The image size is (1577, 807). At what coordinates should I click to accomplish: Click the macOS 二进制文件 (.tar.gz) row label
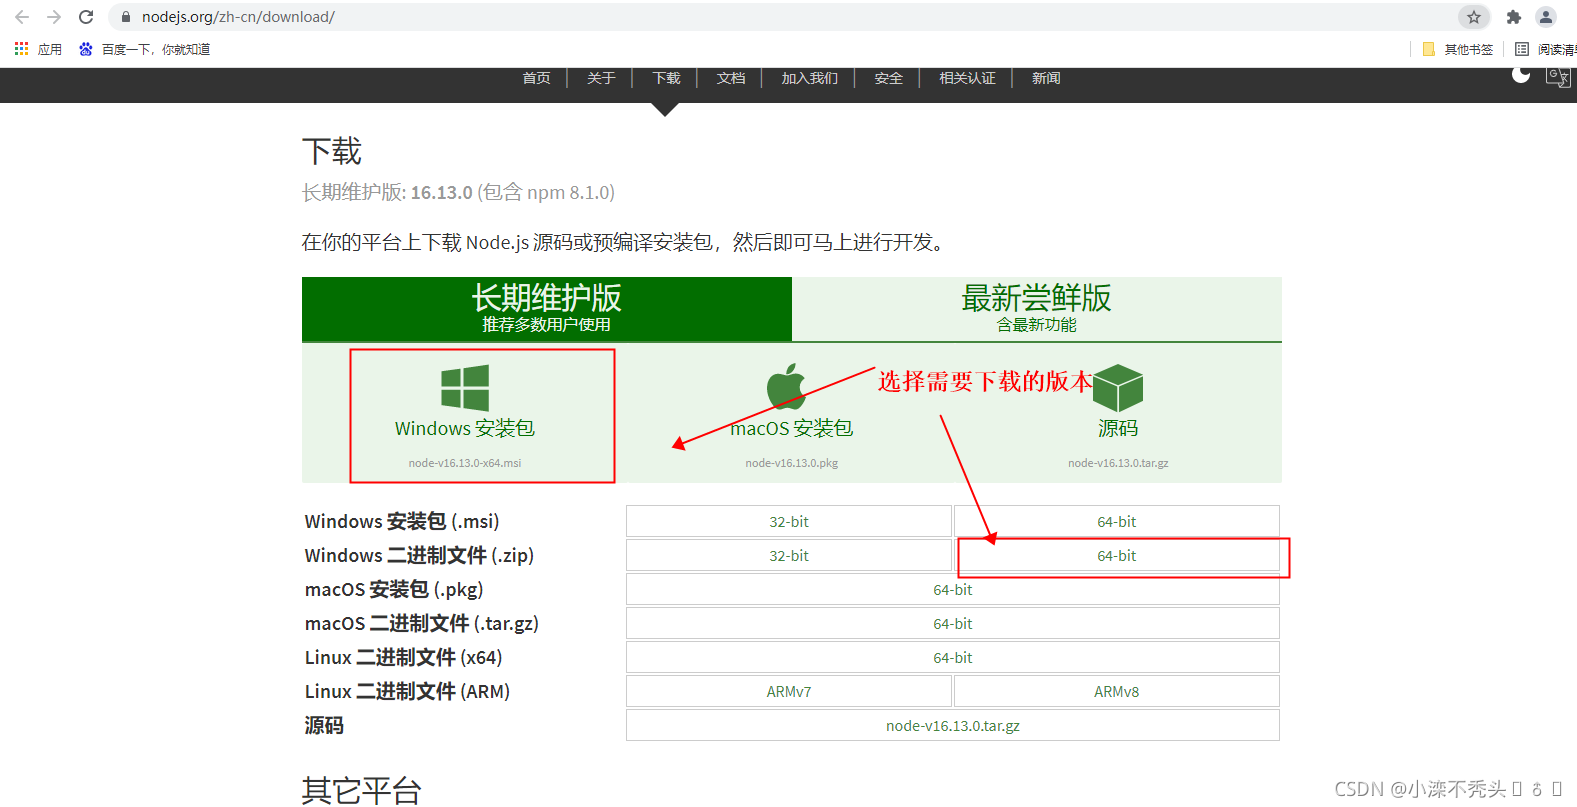point(422,624)
